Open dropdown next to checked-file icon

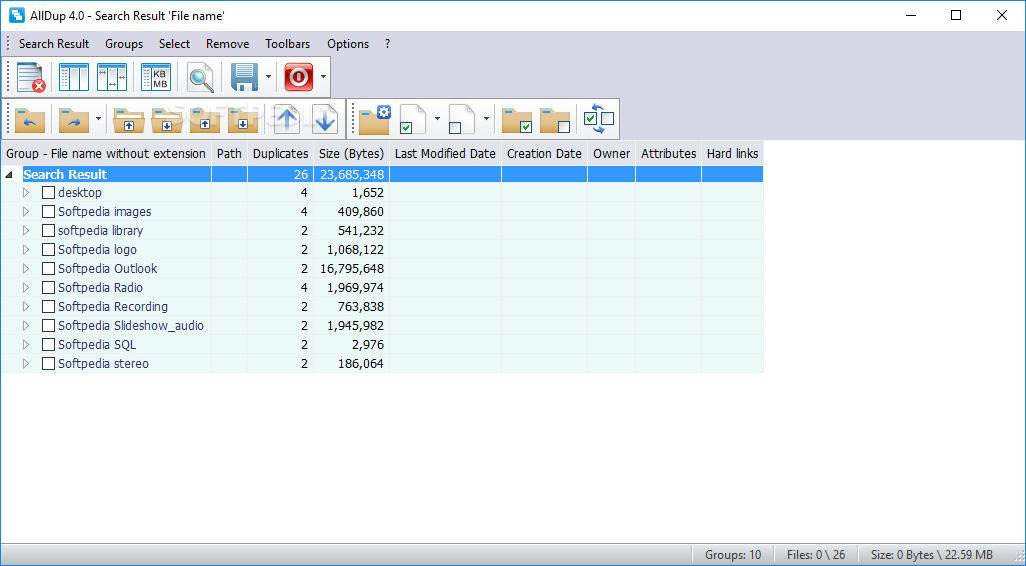(437, 119)
